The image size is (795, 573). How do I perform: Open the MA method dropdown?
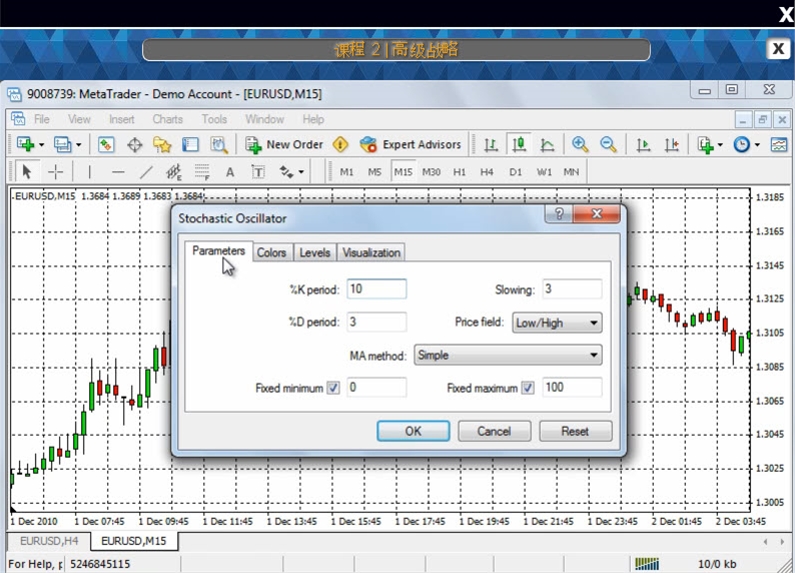[x=508, y=355]
